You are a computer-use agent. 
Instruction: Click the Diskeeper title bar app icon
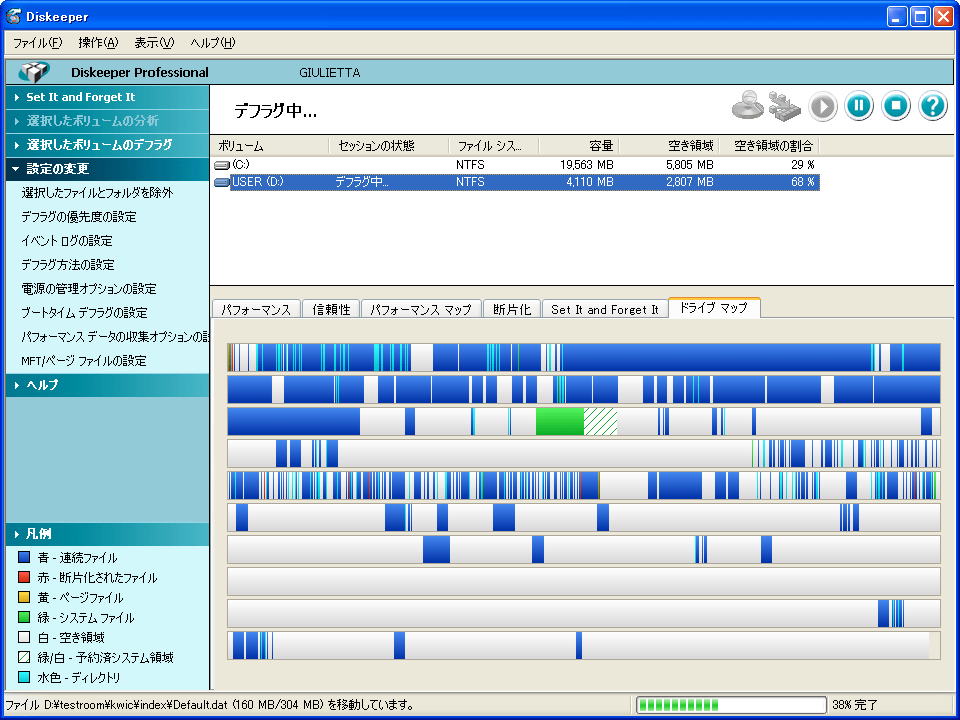coord(13,16)
